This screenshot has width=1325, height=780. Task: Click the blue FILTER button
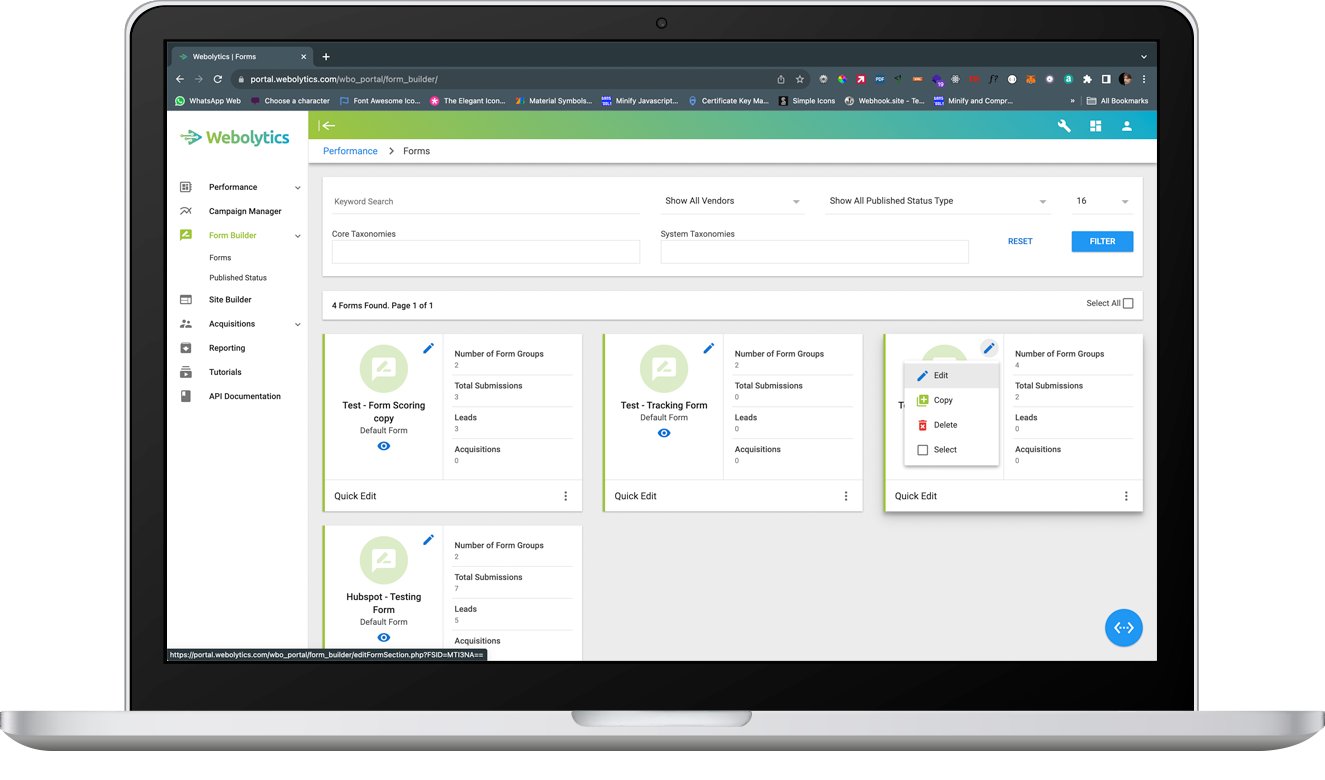point(1102,241)
